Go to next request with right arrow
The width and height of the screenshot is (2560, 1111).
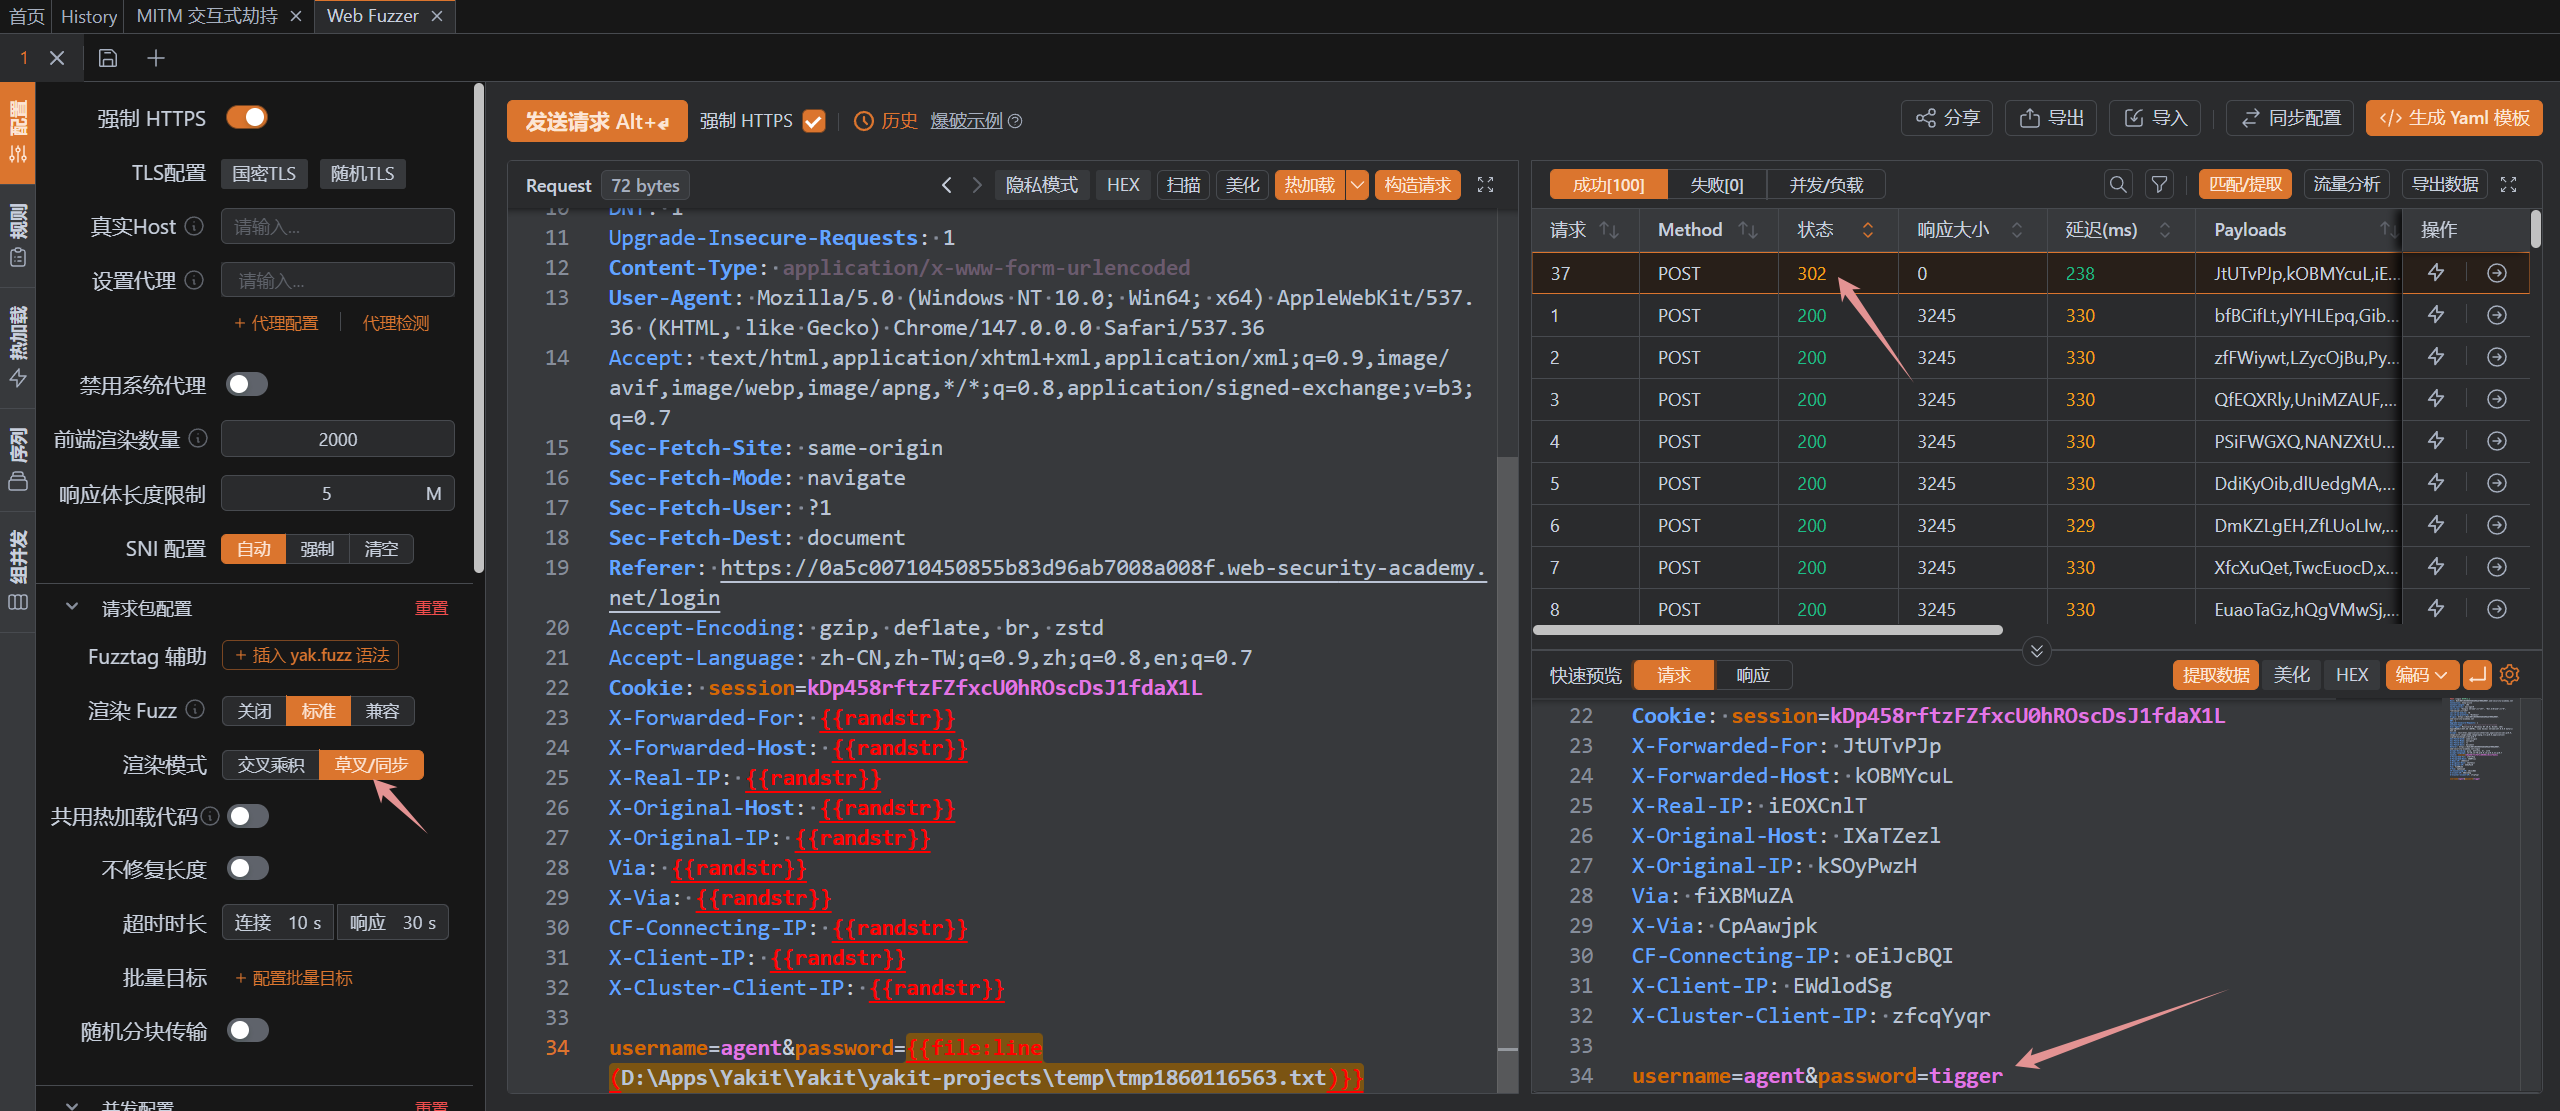pos(977,185)
